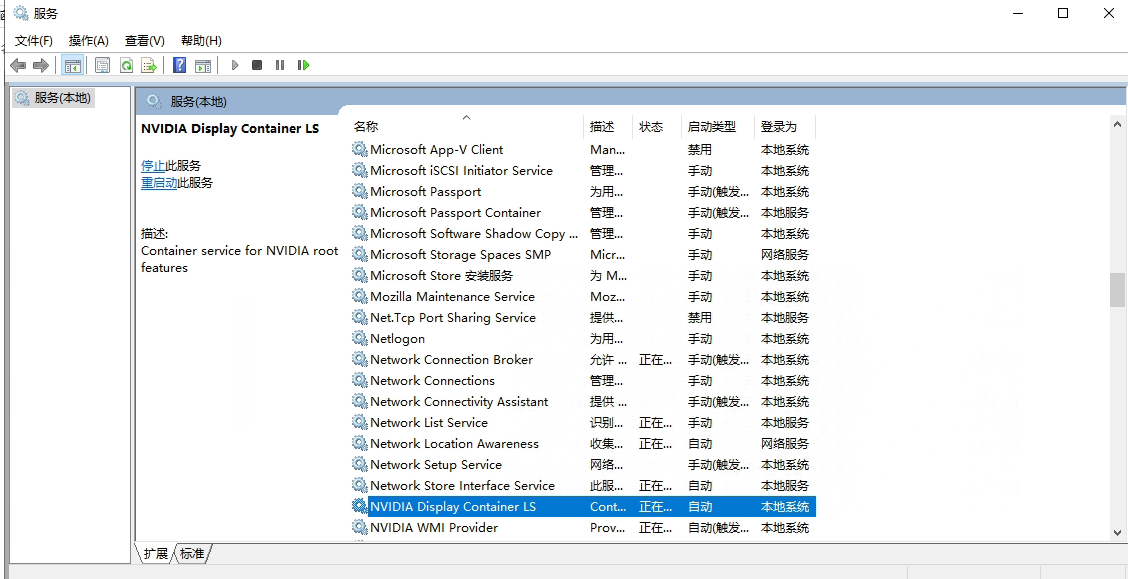Click 正在... status of Network List Service

click(x=655, y=423)
